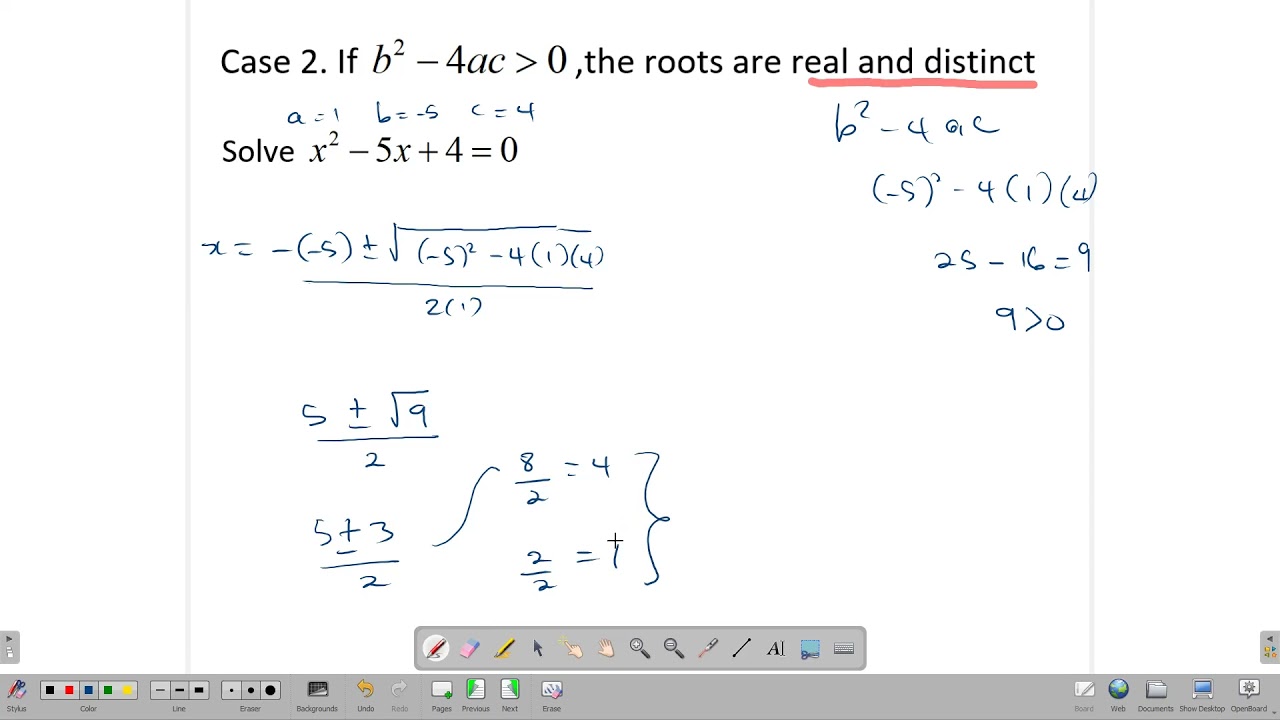The image size is (1280, 720).
Task: Pick the blue pen color
Action: 88,690
